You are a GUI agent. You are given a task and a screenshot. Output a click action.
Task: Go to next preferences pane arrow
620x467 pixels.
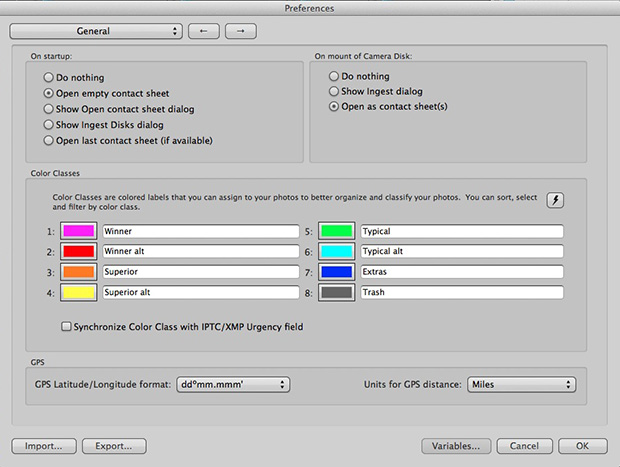pyautogui.click(x=240, y=31)
